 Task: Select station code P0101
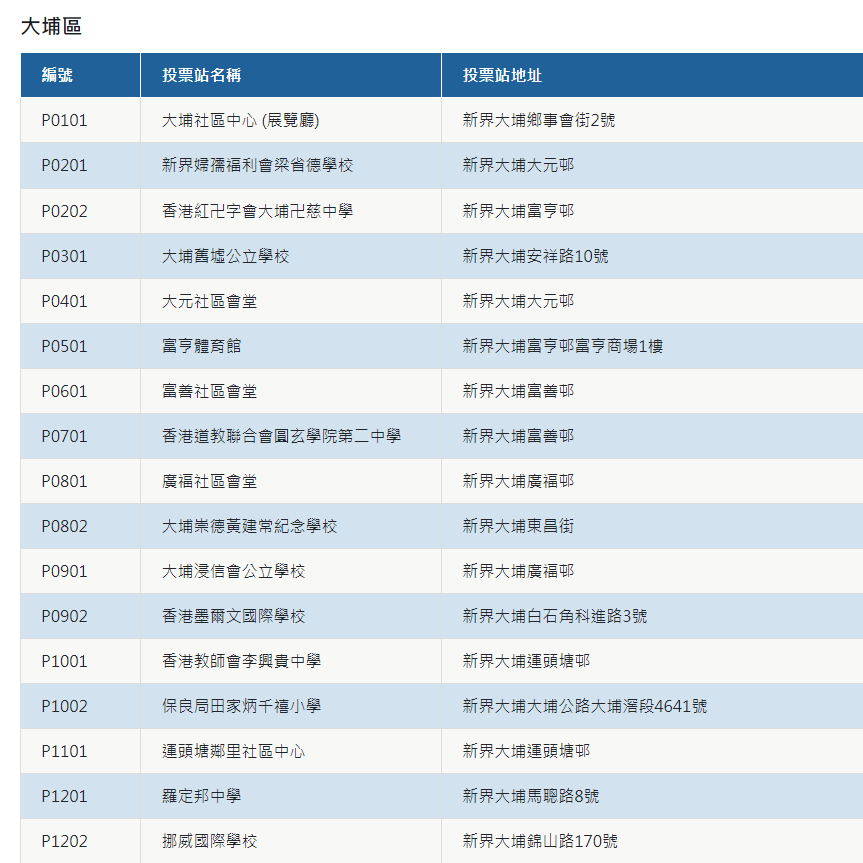(64, 120)
